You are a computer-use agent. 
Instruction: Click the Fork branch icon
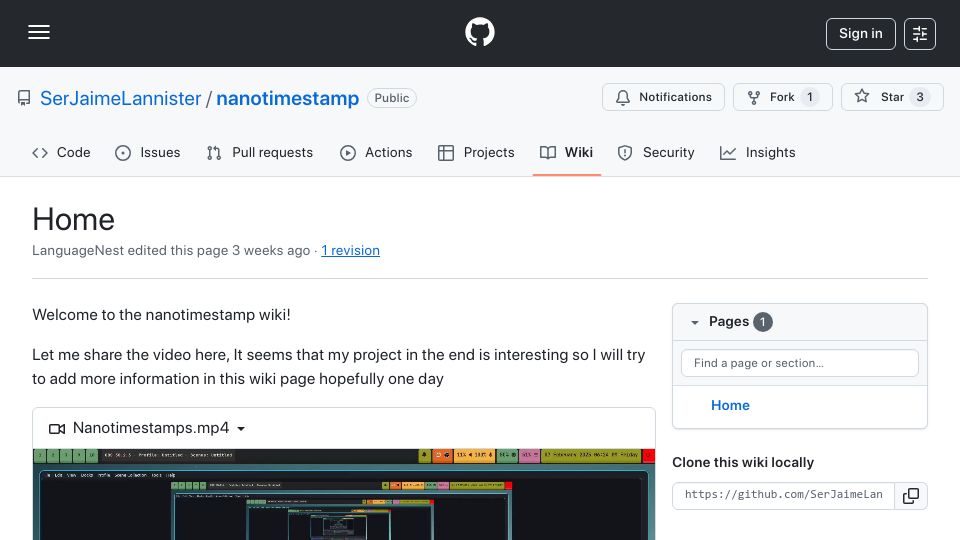[754, 97]
